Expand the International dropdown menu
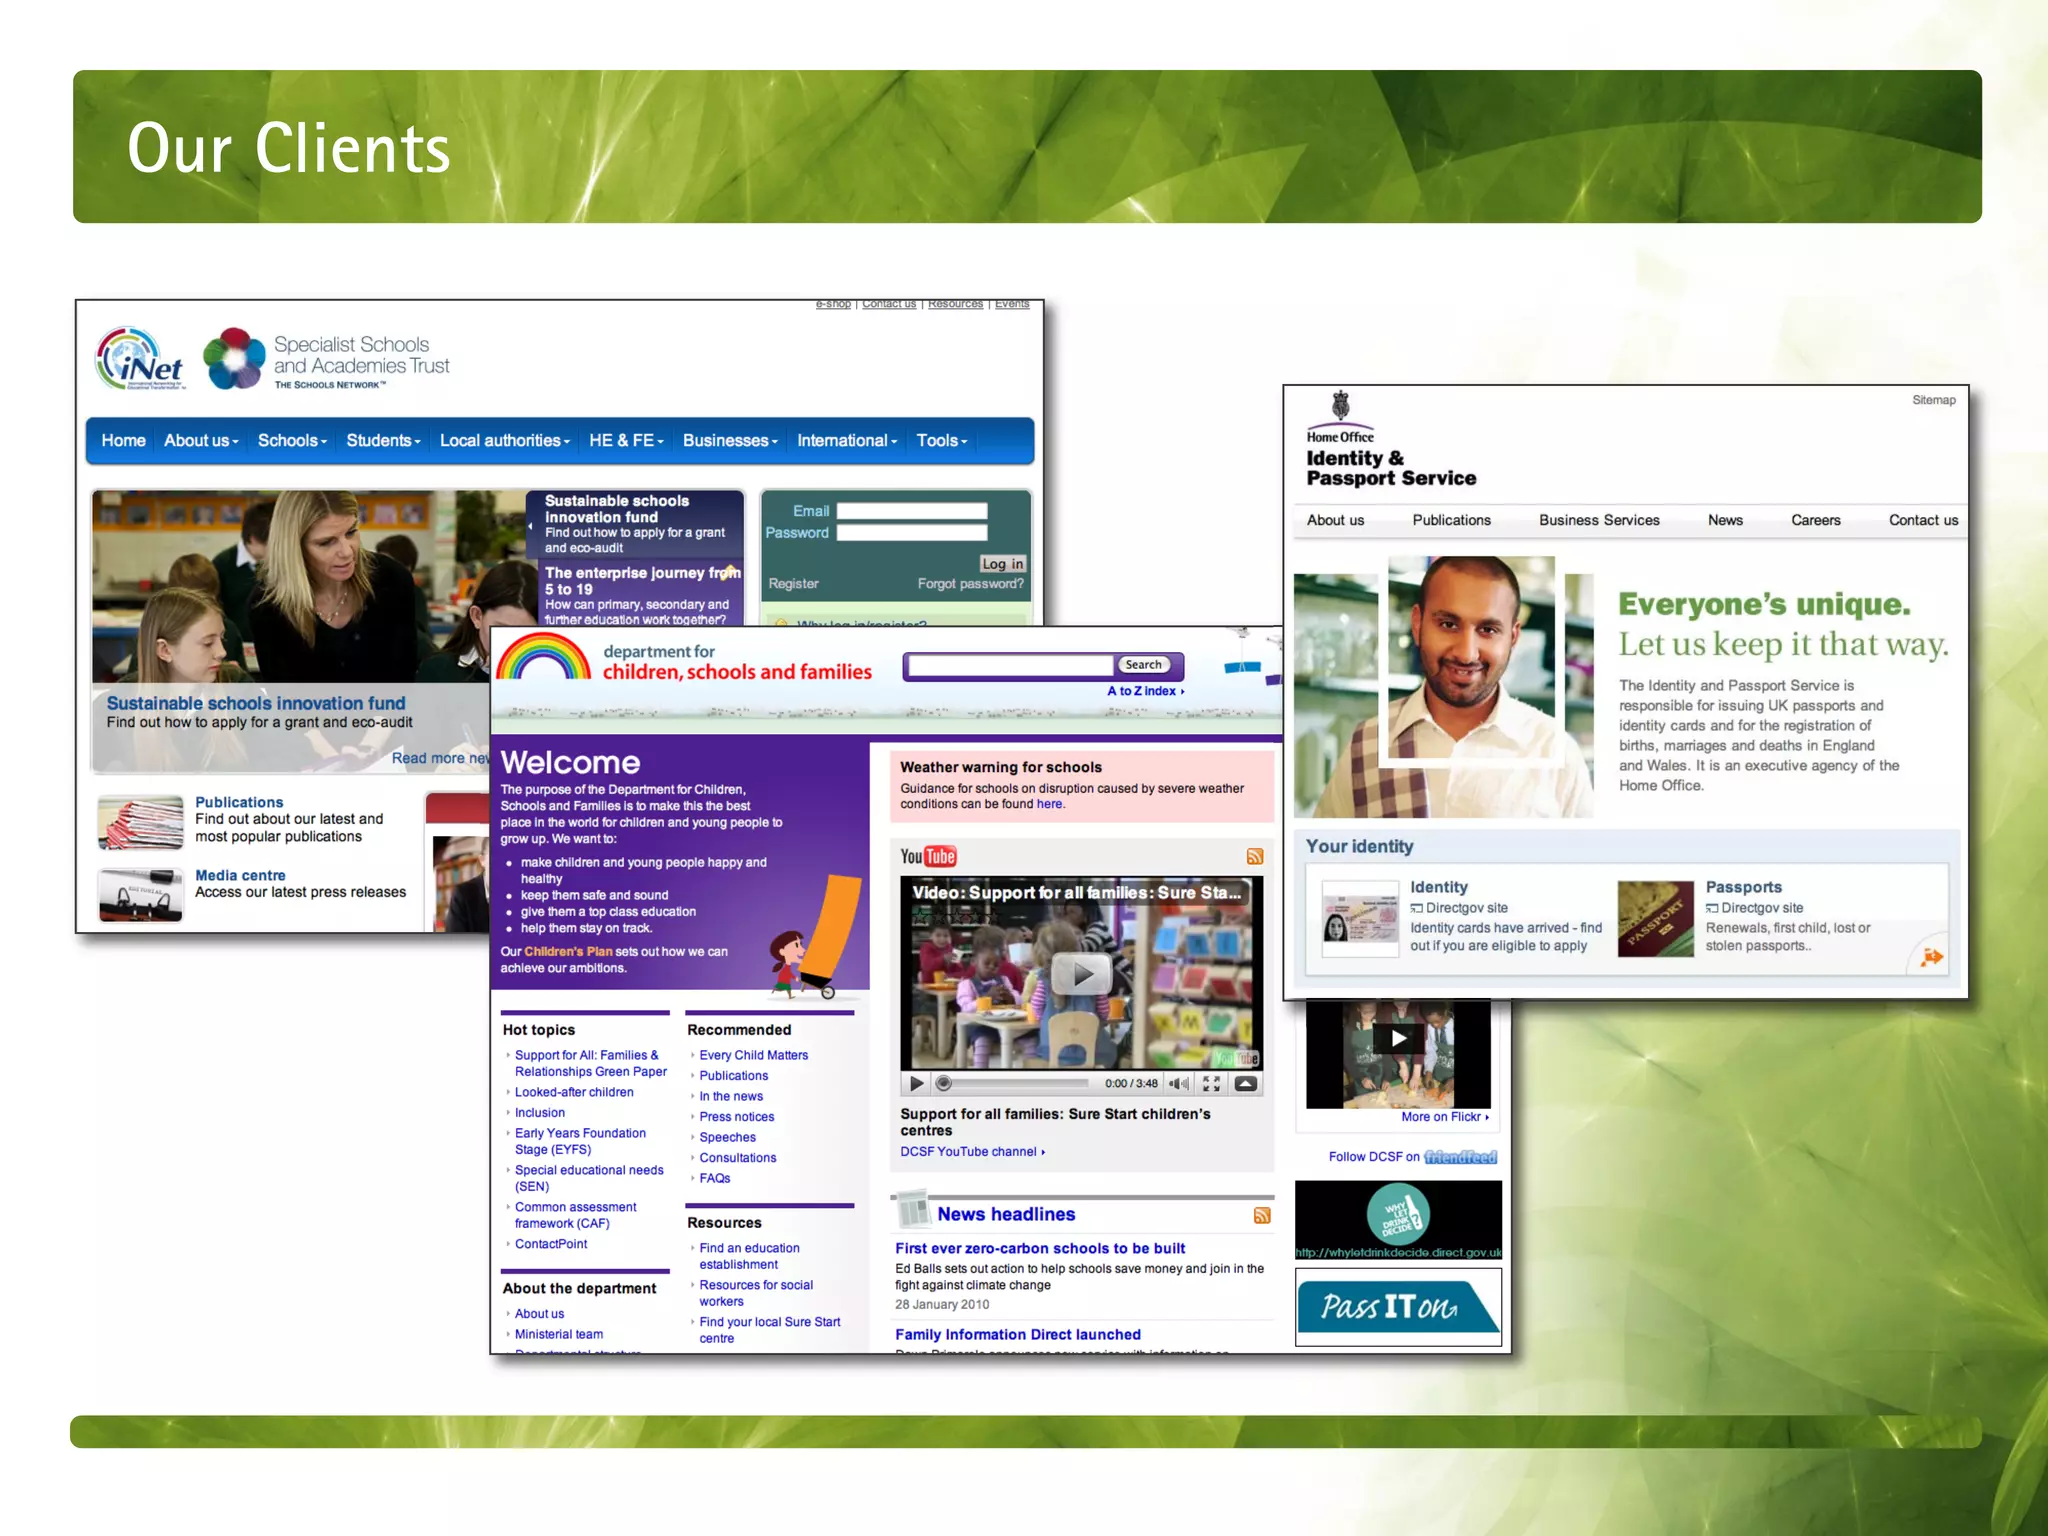Screen dimensions: 2048x1536 [847, 441]
